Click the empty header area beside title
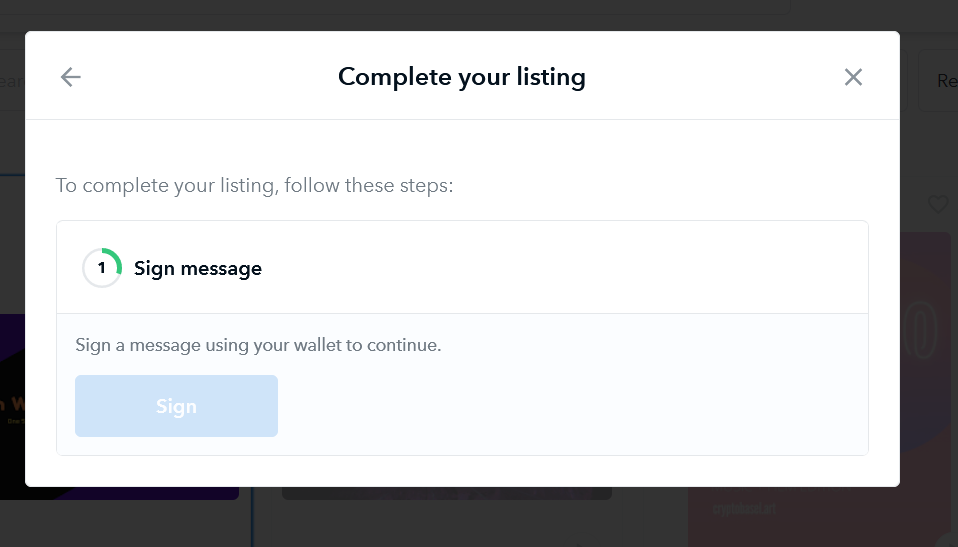958x547 pixels. click(x=720, y=77)
